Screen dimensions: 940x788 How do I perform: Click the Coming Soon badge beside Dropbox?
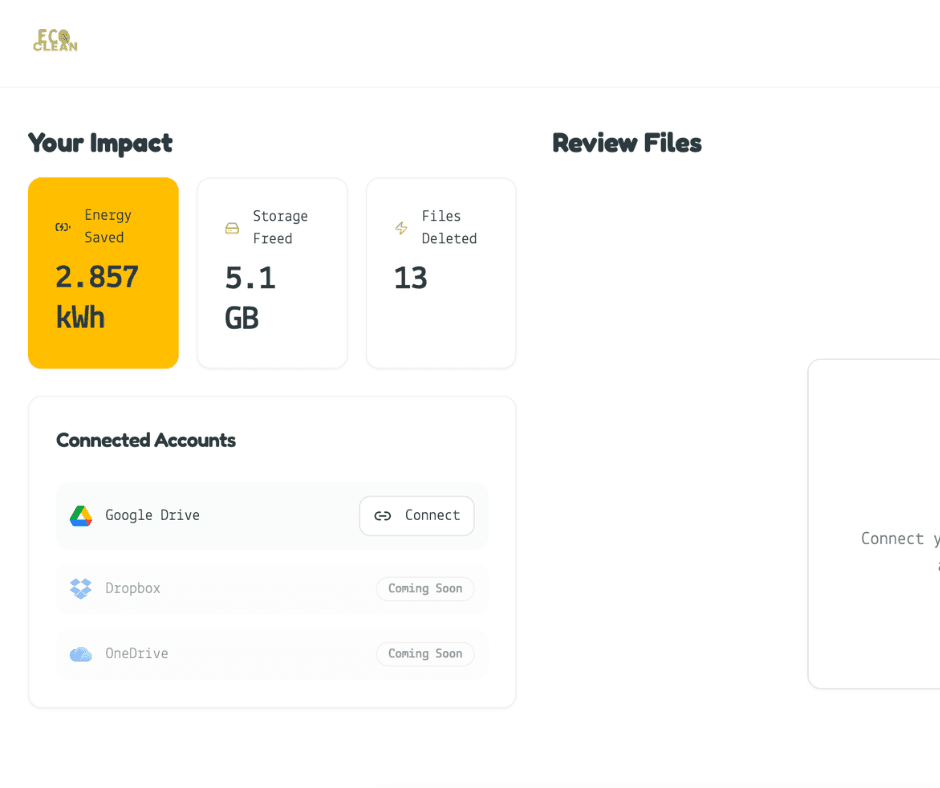(x=425, y=589)
